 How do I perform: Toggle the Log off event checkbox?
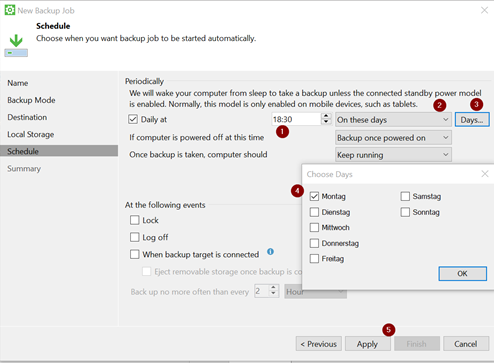coord(135,237)
